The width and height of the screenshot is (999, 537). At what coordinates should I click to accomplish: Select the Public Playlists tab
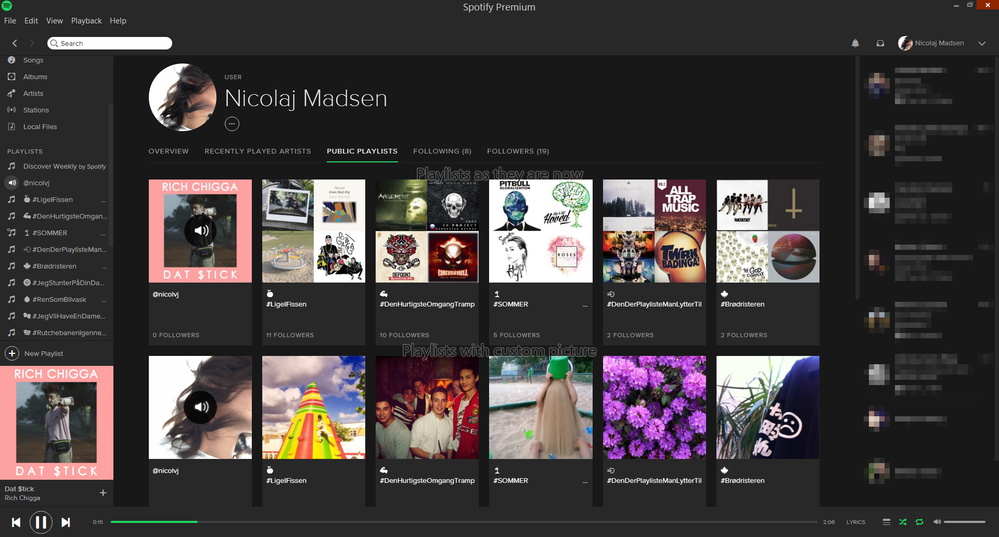362,151
